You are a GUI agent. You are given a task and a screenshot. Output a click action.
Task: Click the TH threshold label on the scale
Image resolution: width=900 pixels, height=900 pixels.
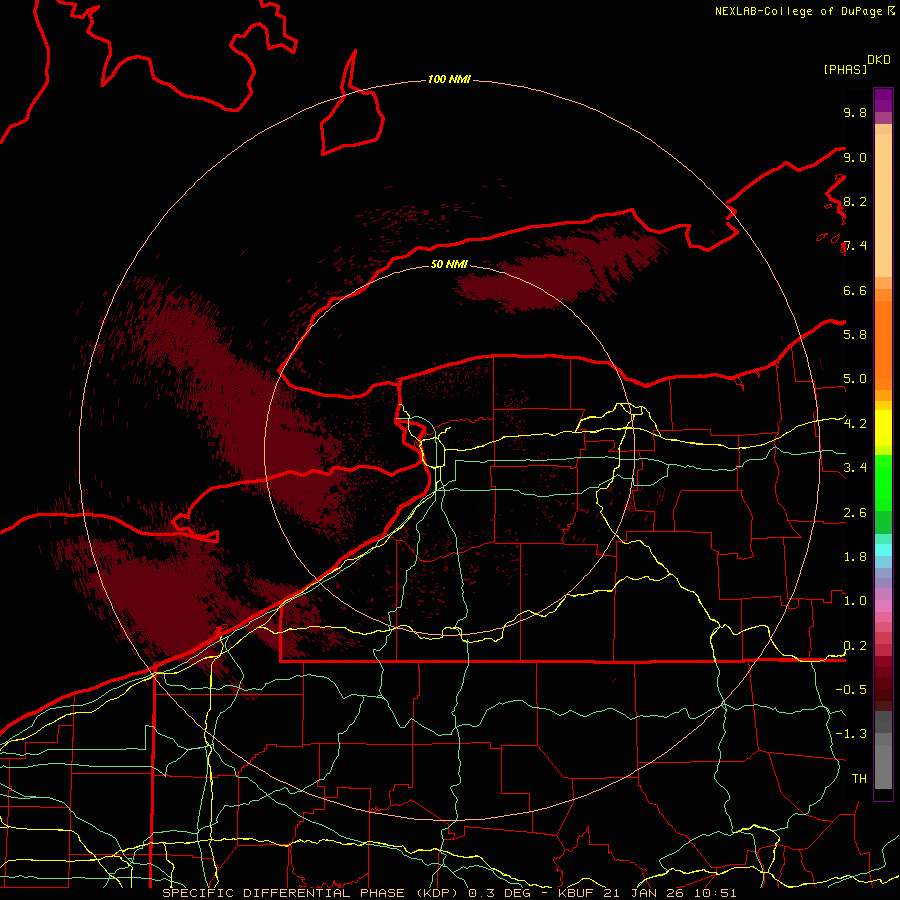(859, 779)
